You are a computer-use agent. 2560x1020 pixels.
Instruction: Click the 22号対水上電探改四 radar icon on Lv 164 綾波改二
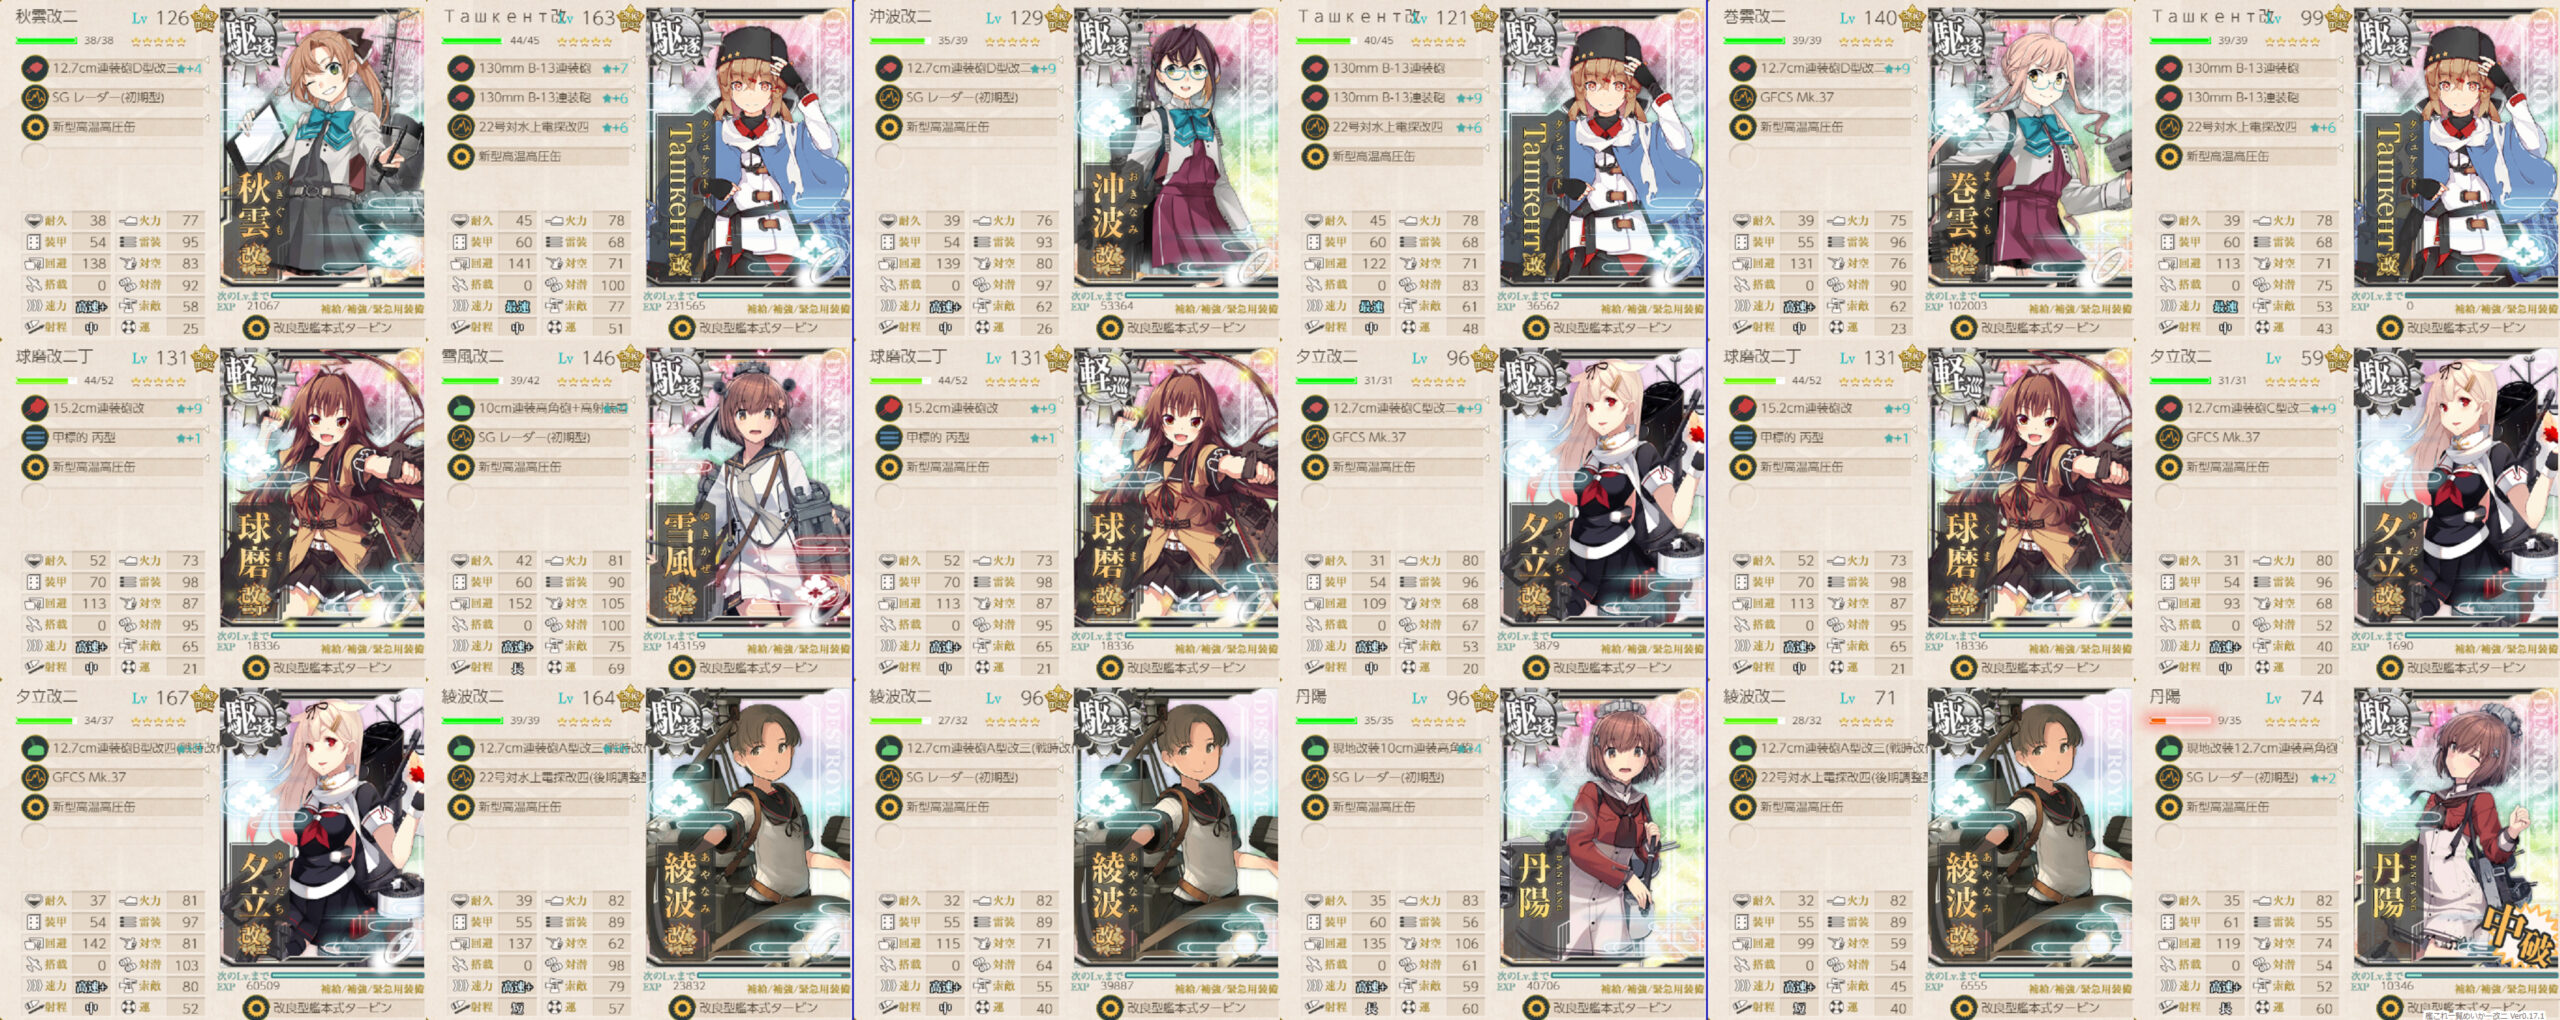pos(461,777)
